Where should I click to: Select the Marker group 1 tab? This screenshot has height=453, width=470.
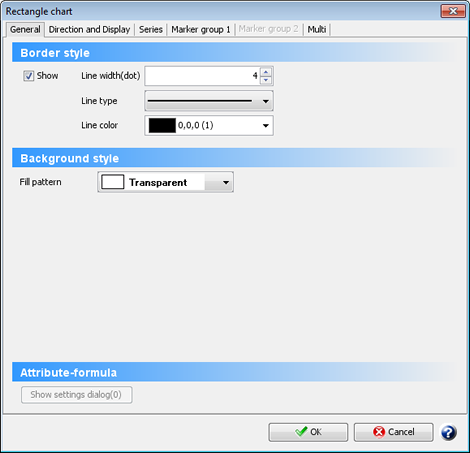(x=201, y=29)
